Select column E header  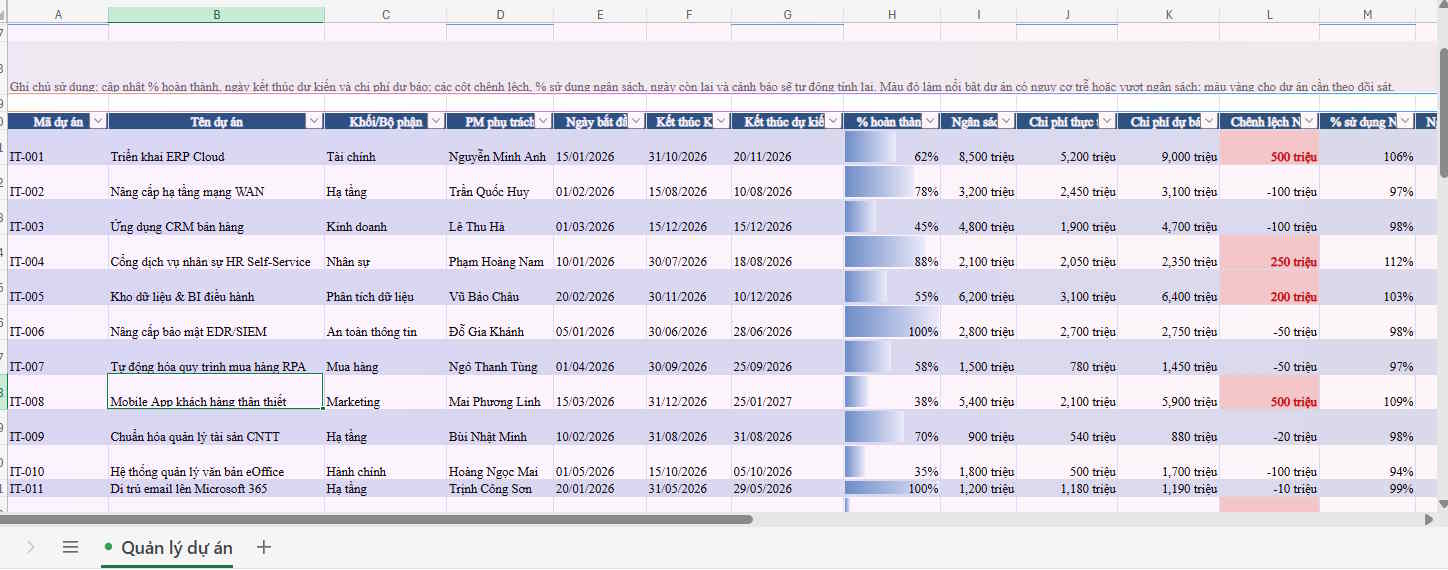(600, 15)
